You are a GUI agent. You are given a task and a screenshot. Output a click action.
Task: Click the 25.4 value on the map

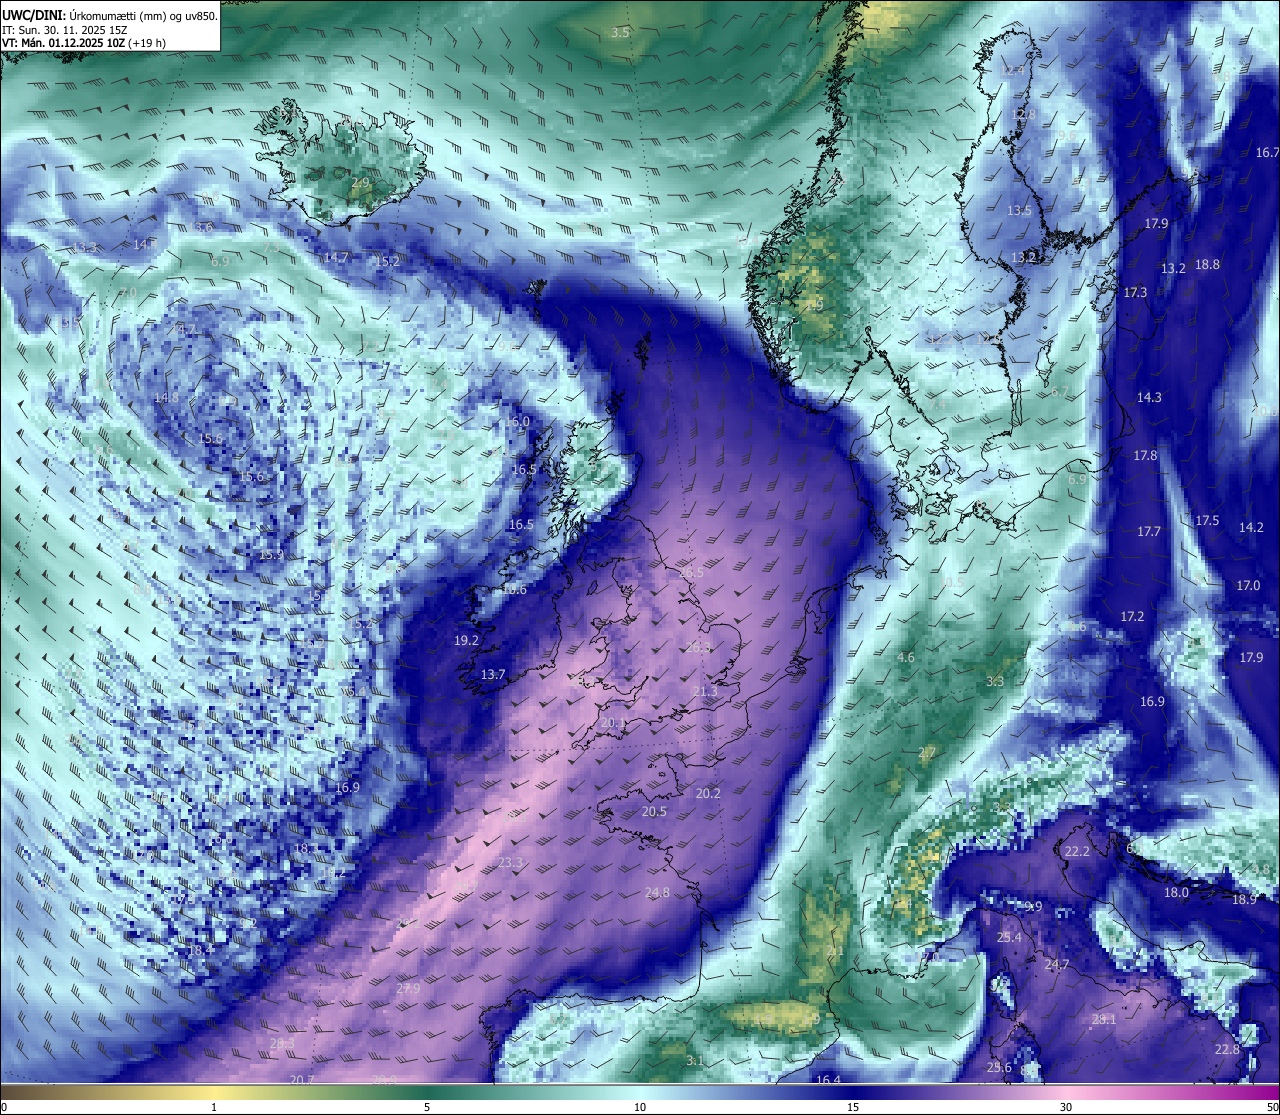point(1010,938)
